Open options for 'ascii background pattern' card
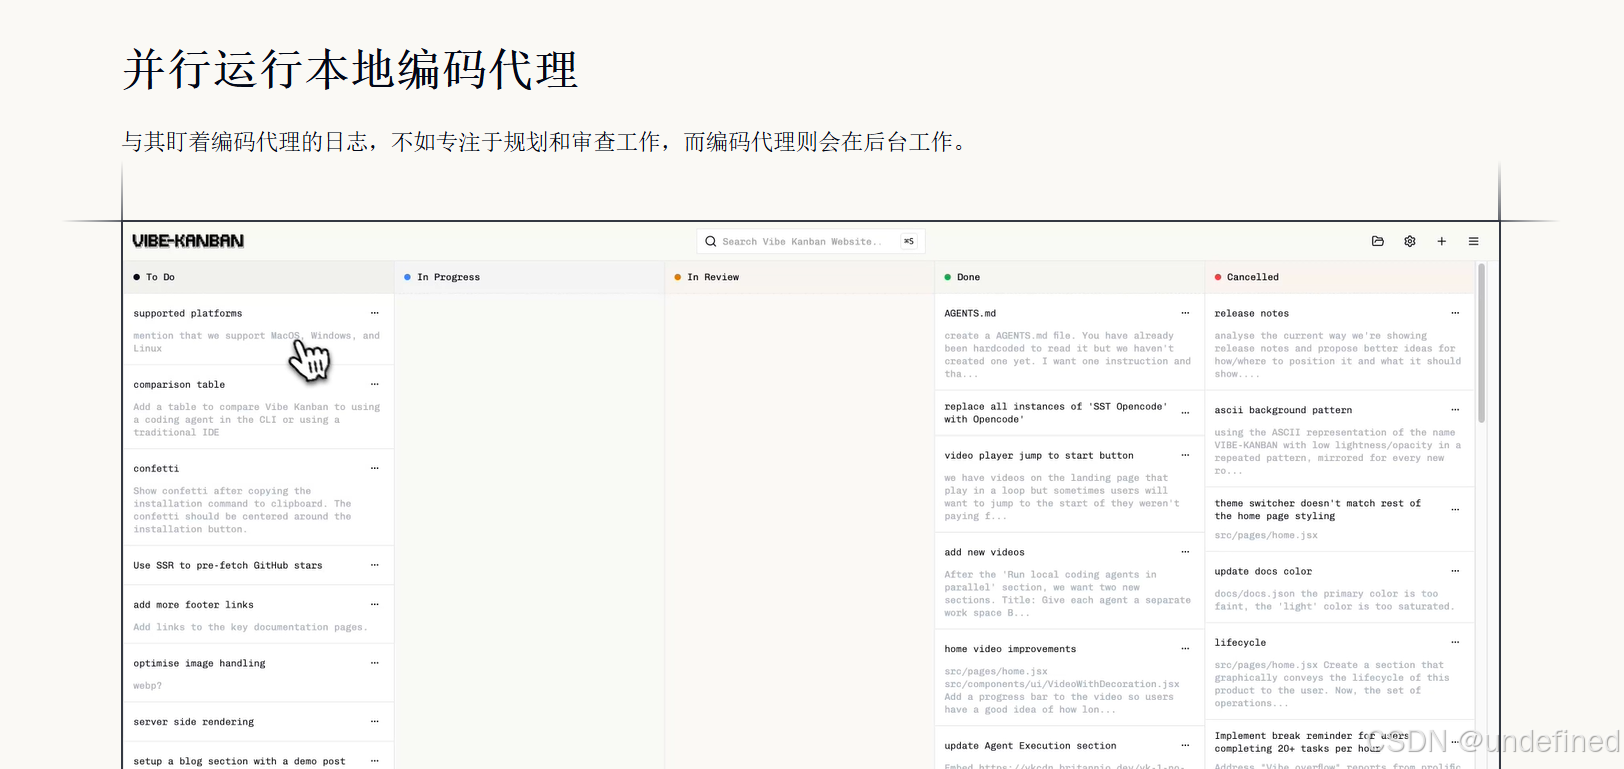Screen dimensions: 1624x769 coord(1455,410)
